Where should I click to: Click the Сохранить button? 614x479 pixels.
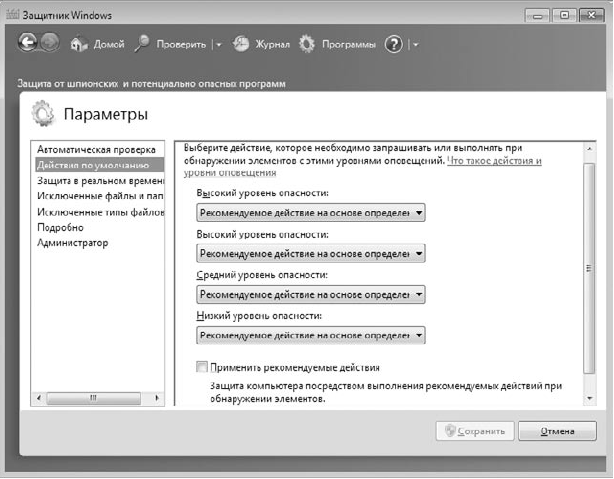(475, 431)
